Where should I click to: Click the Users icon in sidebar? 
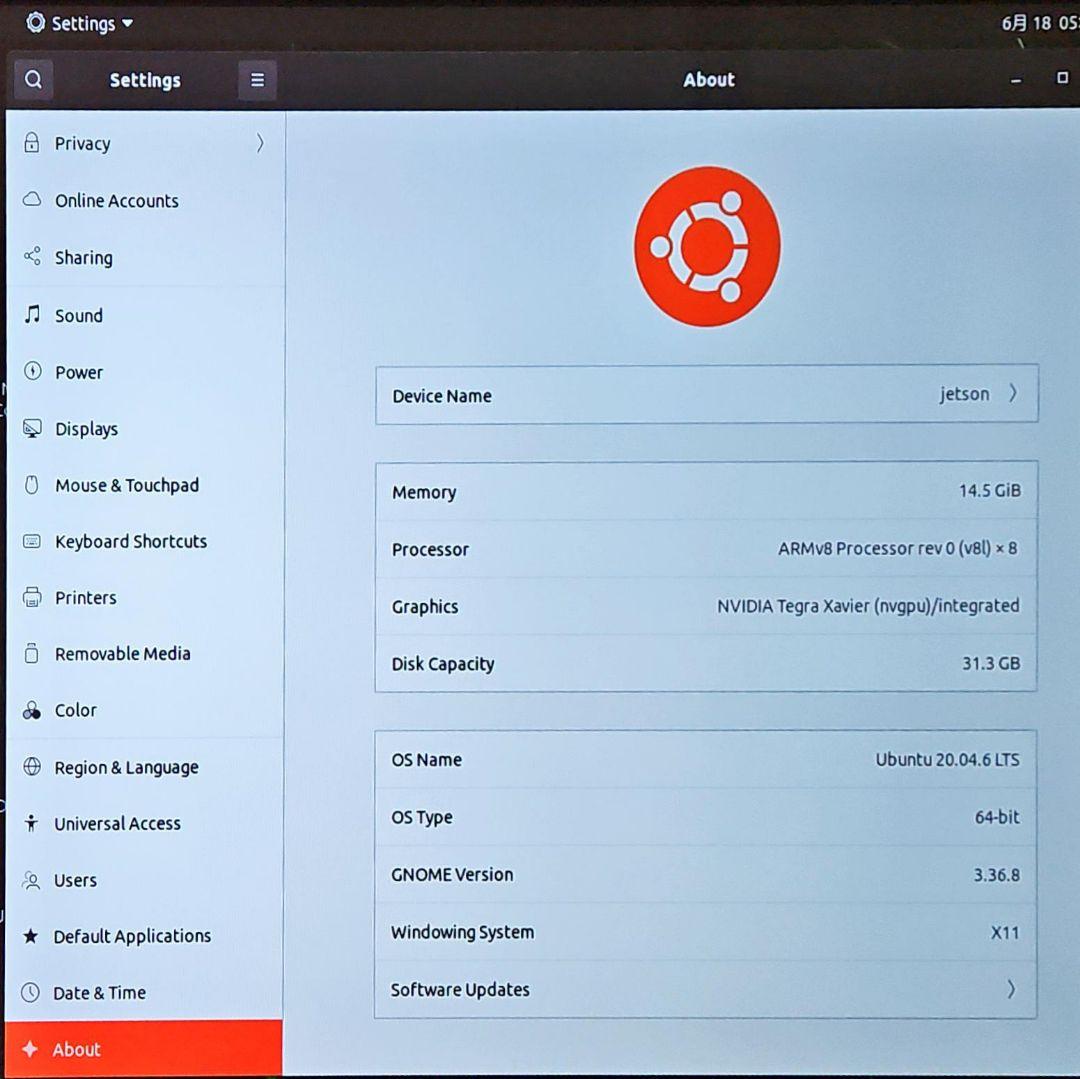click(31, 880)
